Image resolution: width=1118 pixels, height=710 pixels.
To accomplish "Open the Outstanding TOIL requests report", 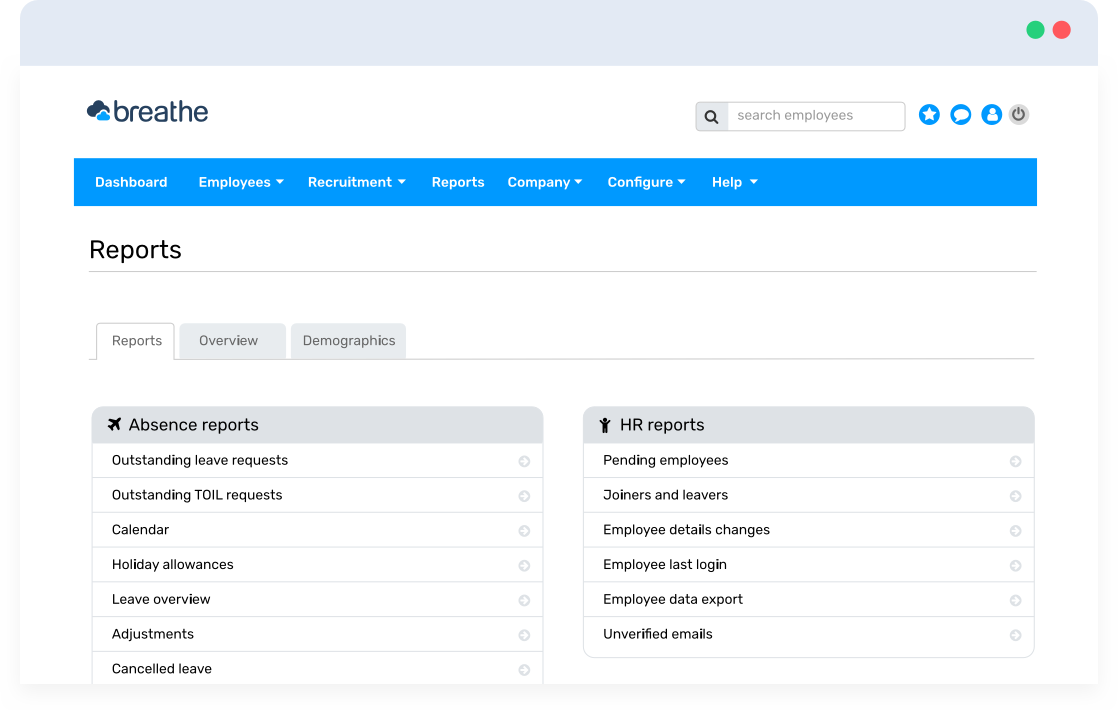I will [x=317, y=495].
